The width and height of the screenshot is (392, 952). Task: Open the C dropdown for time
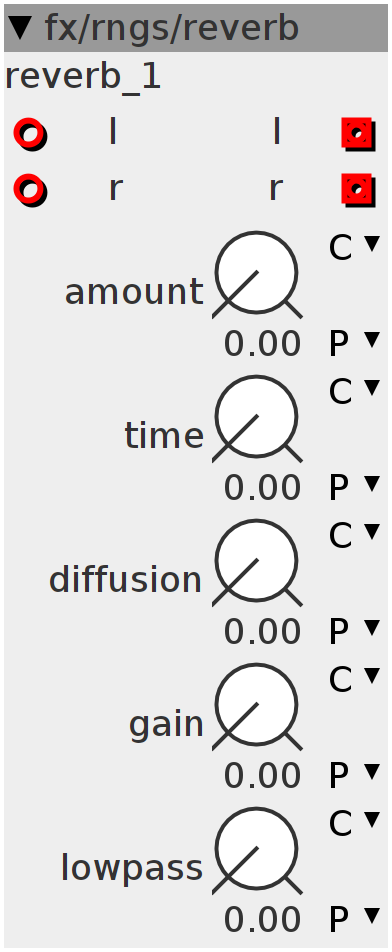tap(354, 390)
